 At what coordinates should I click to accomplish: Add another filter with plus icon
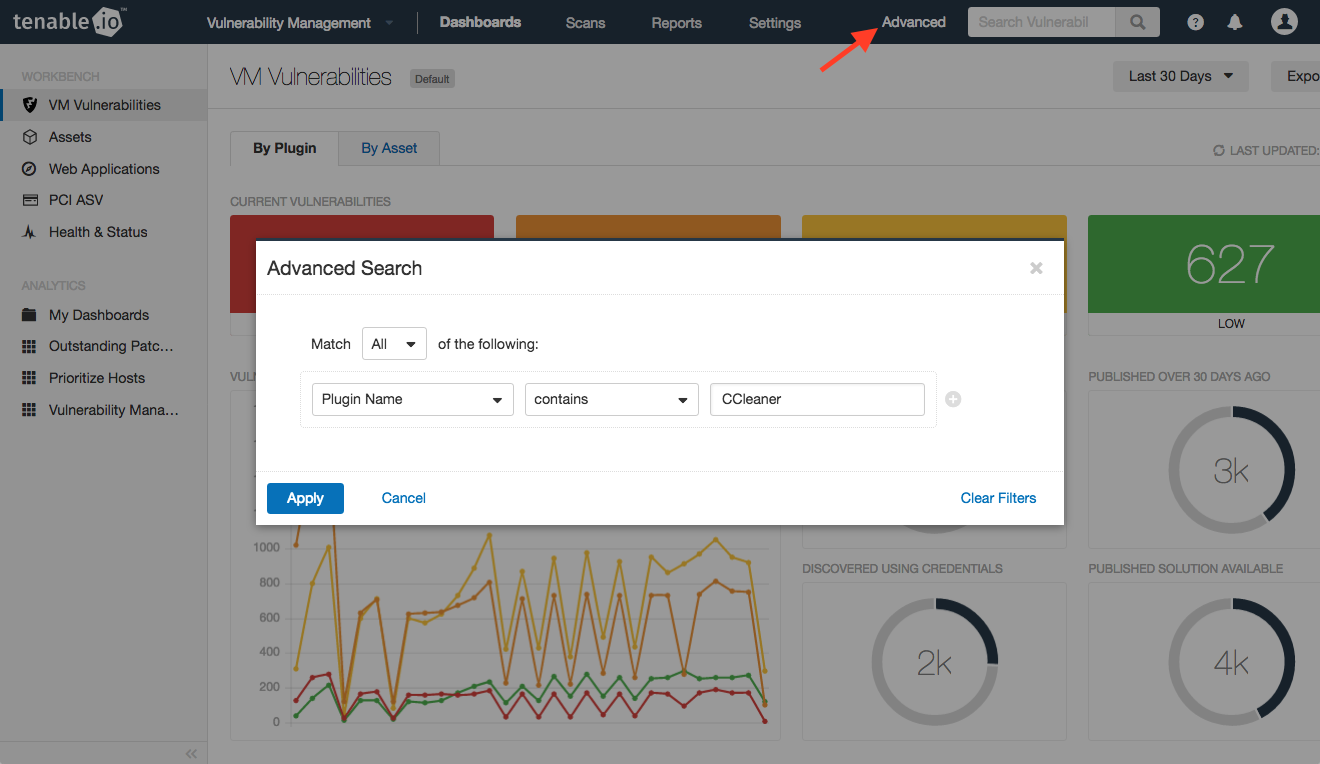pyautogui.click(x=953, y=399)
